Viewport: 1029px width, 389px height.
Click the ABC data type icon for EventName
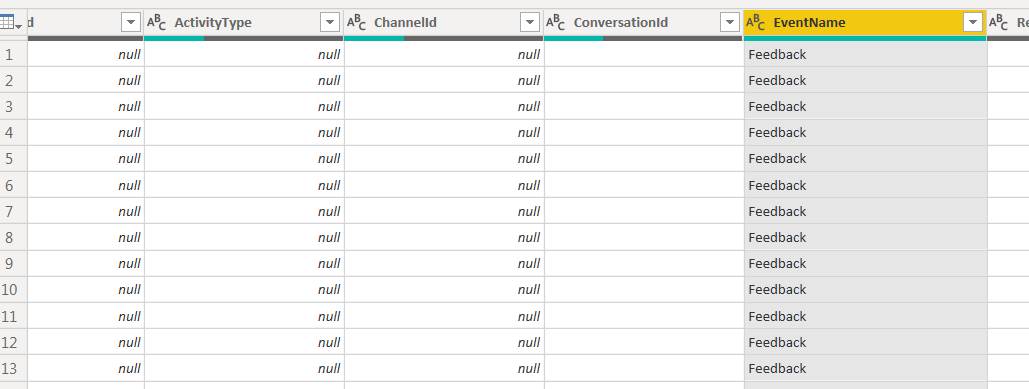point(756,23)
